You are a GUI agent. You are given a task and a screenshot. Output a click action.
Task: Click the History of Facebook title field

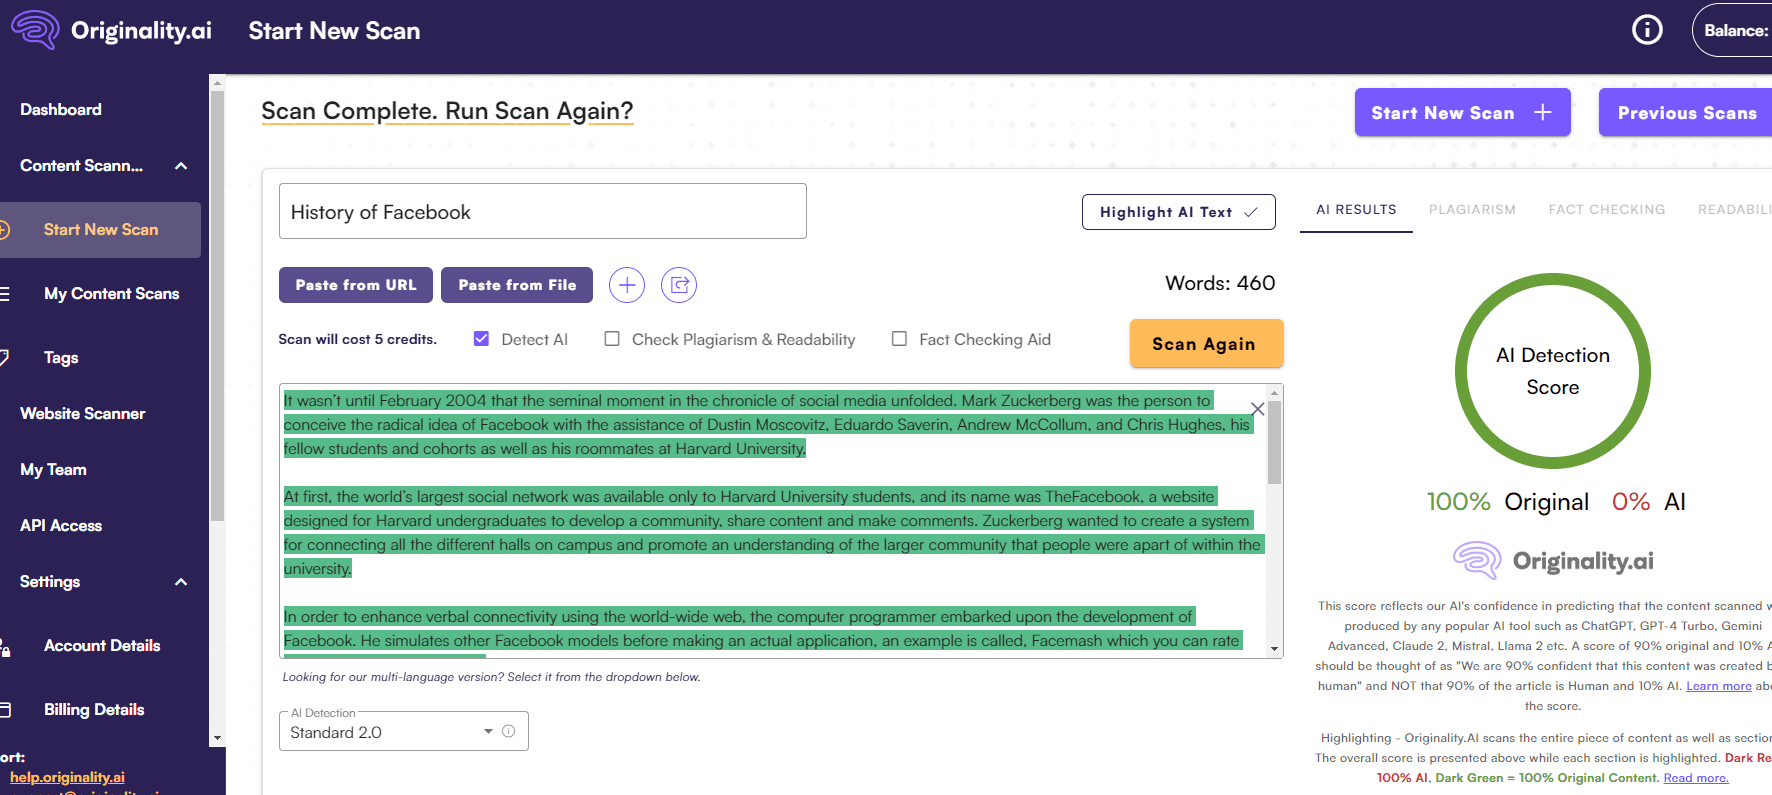coord(542,212)
